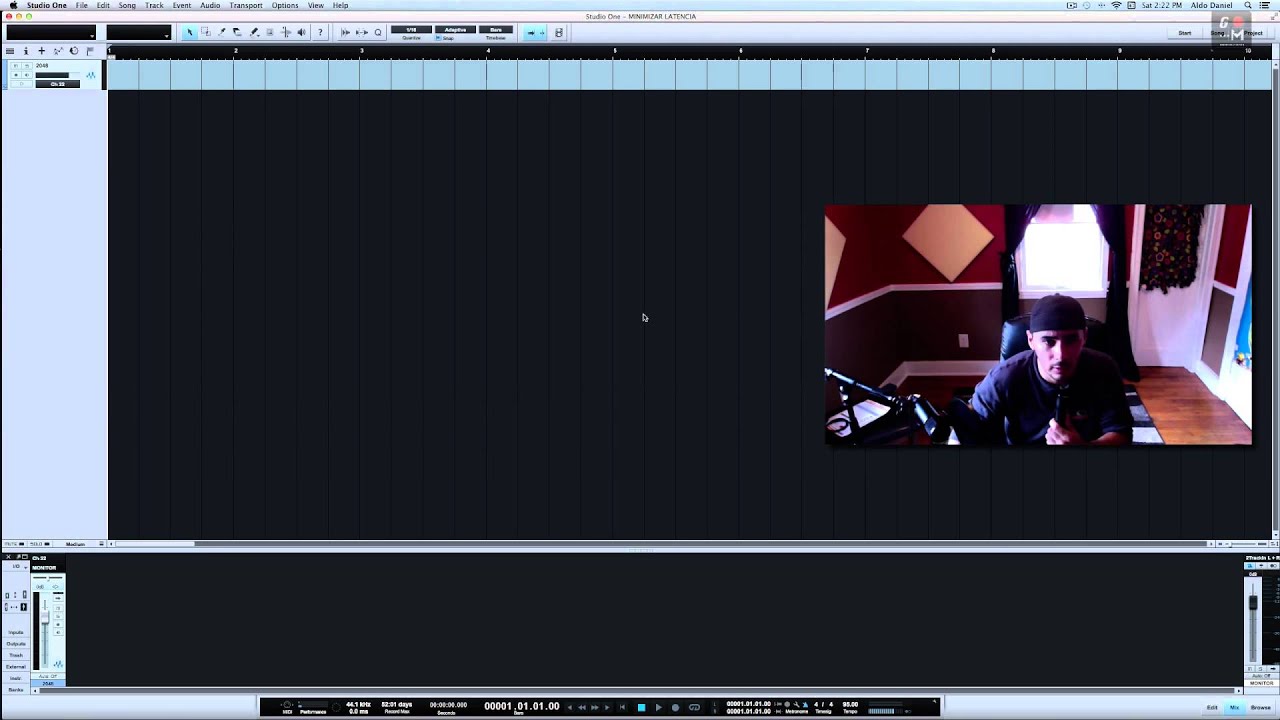Click the Play button in transport
The image size is (1280, 720).
[x=659, y=707]
